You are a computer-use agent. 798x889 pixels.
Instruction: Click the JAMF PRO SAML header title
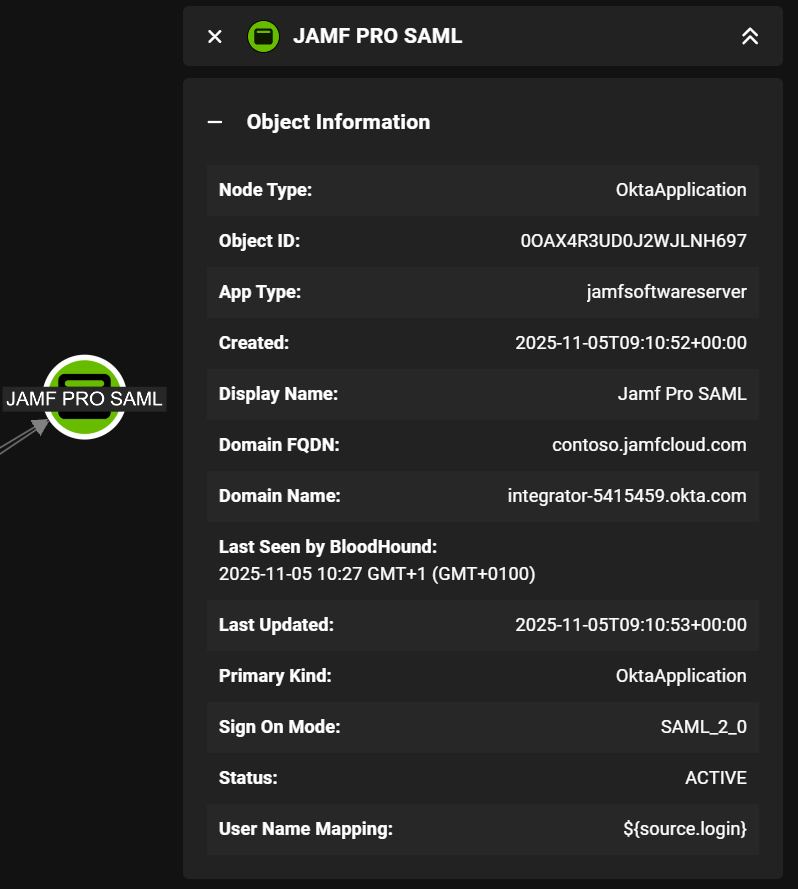[377, 36]
